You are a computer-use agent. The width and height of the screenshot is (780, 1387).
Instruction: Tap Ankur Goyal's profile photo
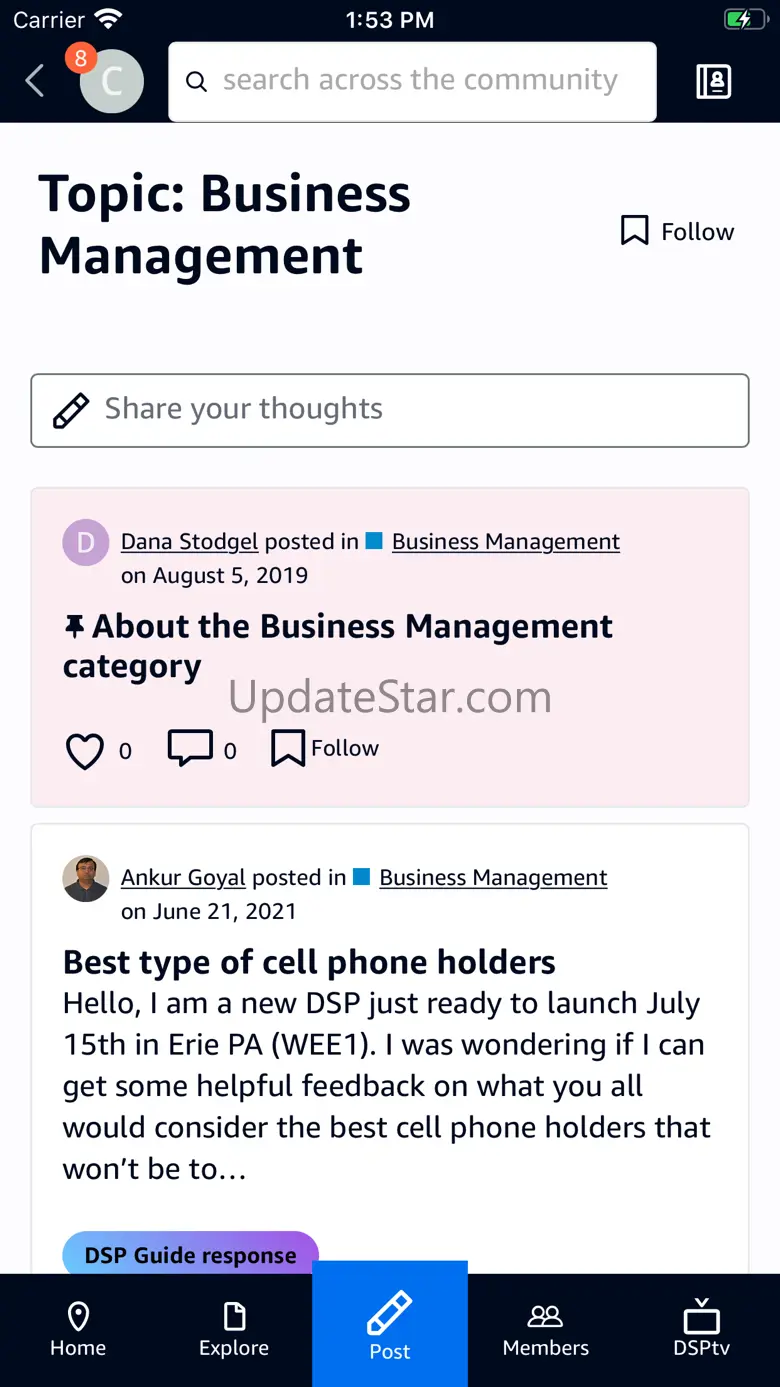pyautogui.click(x=86, y=879)
